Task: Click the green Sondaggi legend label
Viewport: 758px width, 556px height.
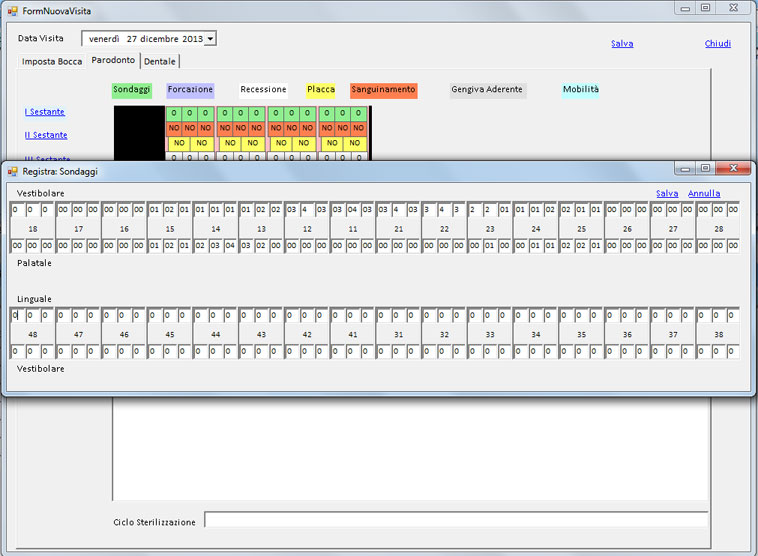Action: pos(131,89)
